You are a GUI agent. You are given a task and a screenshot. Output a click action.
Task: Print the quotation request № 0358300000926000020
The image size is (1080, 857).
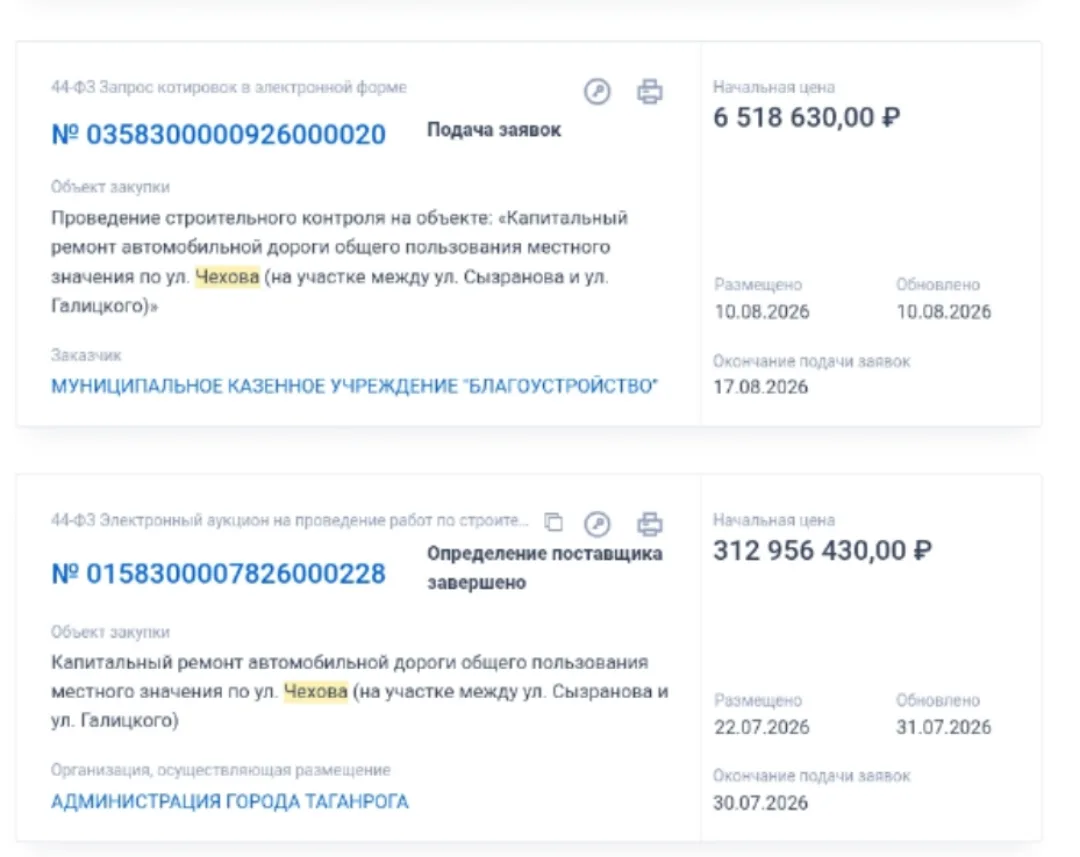(650, 91)
